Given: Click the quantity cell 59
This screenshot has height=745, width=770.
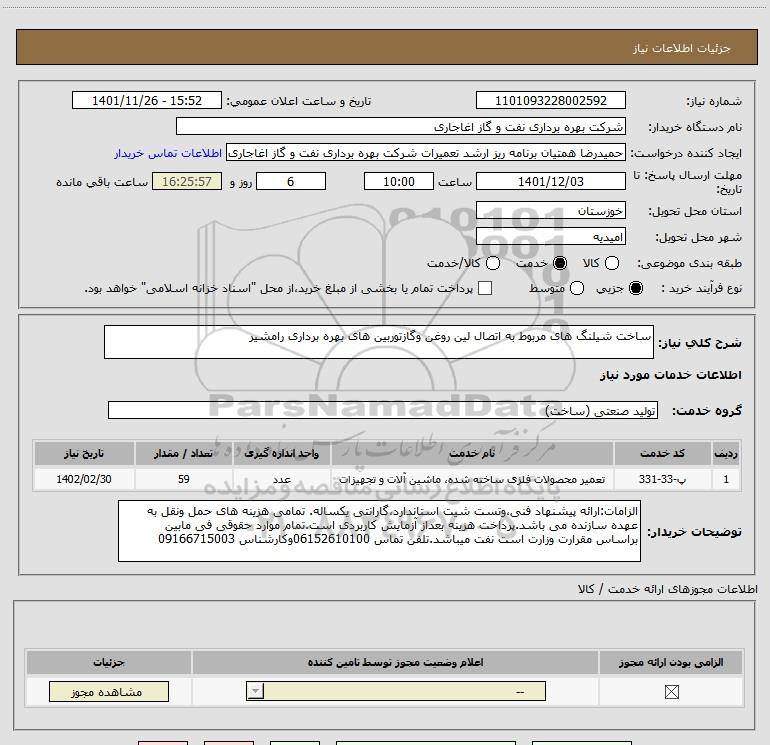Looking at the screenshot, I should pyautogui.click(x=184, y=479).
